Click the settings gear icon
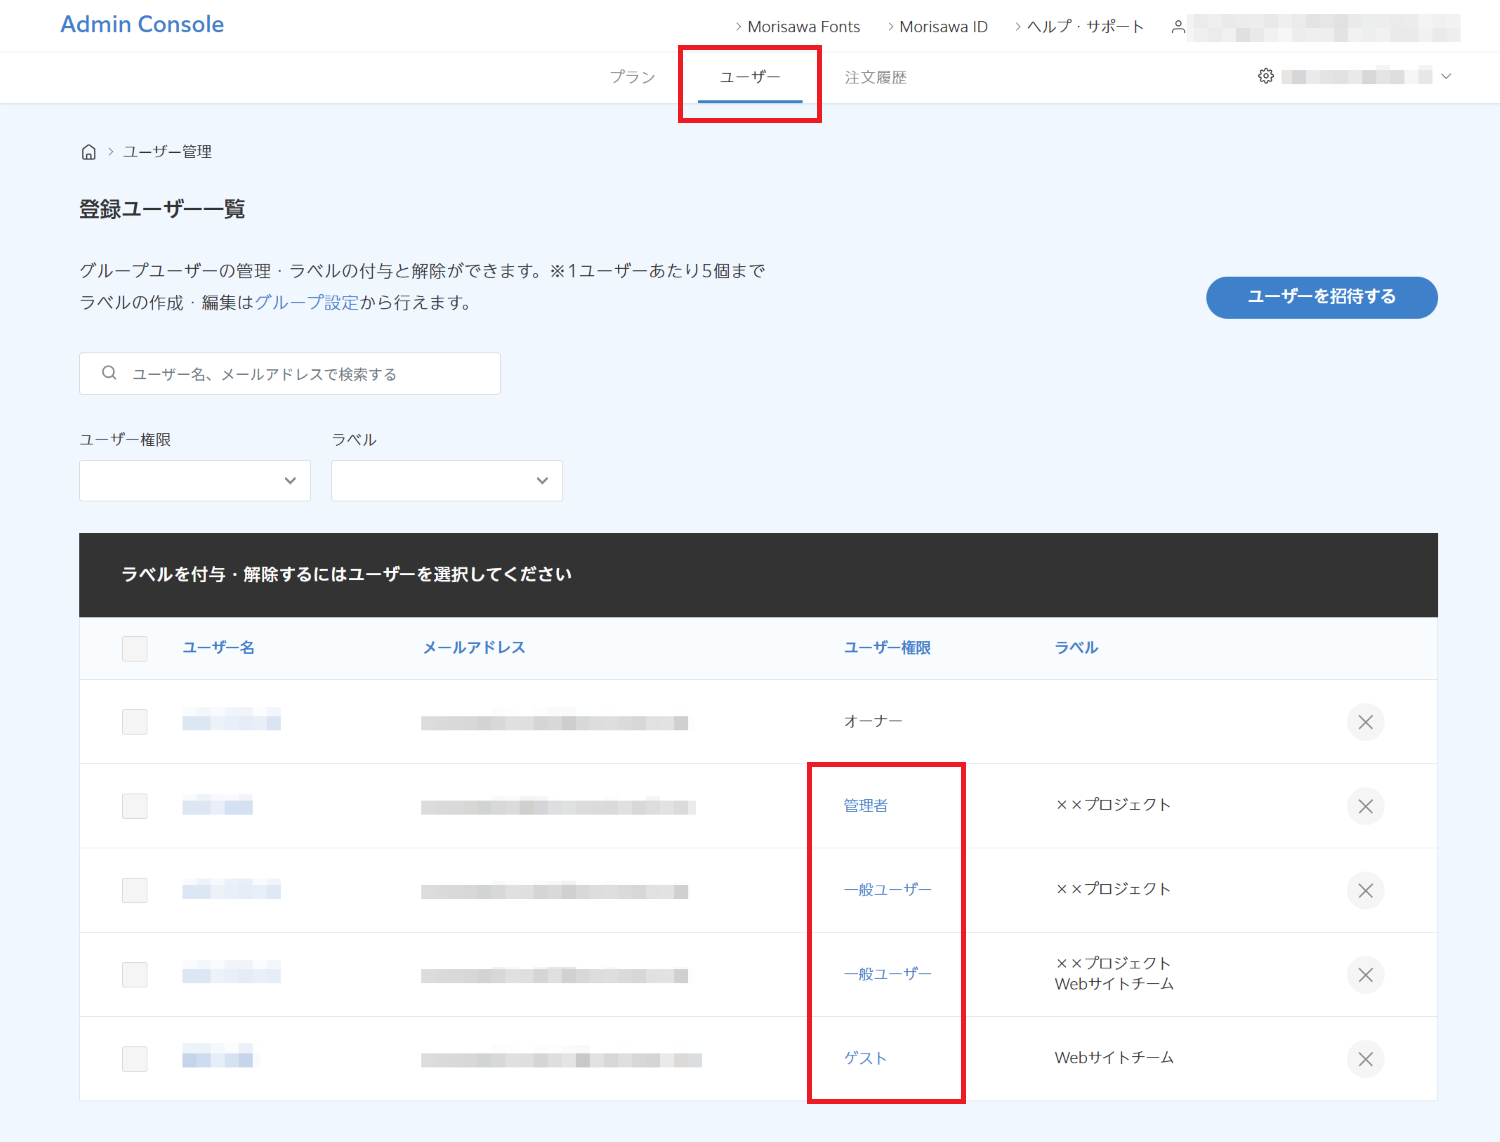This screenshot has height=1142, width=1500. pos(1266,76)
